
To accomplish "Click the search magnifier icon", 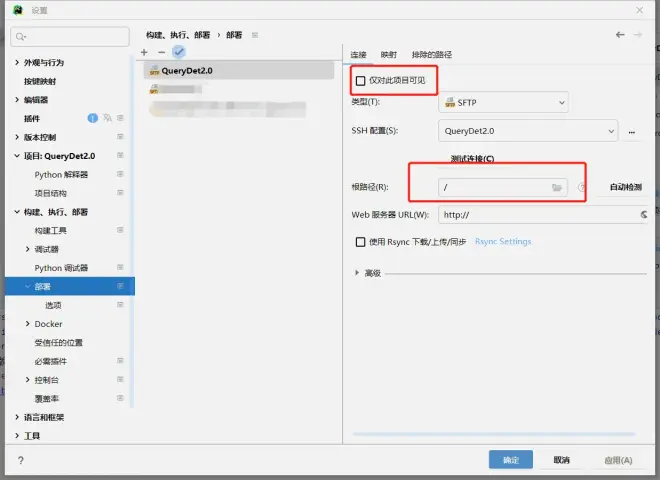I will [x=21, y=37].
